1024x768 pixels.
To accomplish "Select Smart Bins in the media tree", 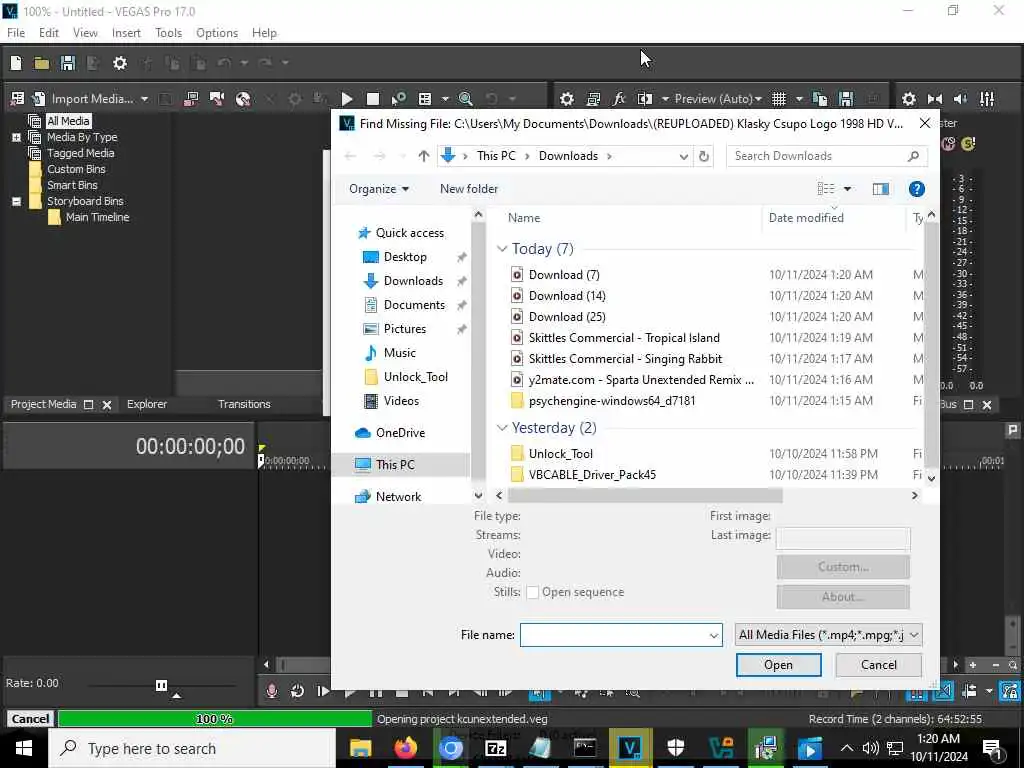I will click(x=72, y=185).
